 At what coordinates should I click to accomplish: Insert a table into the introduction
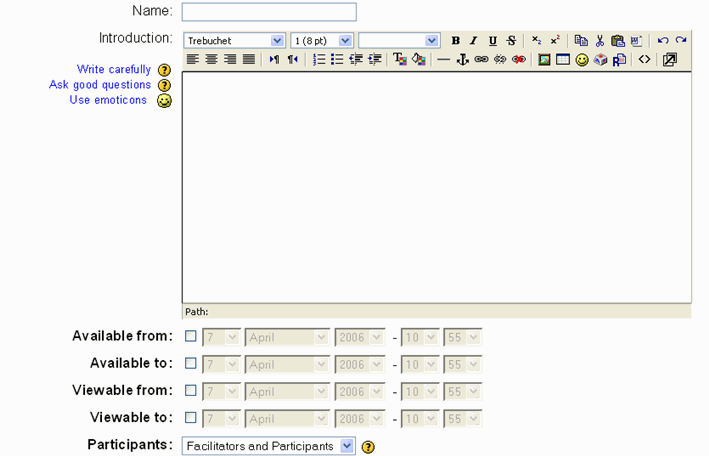[563, 60]
